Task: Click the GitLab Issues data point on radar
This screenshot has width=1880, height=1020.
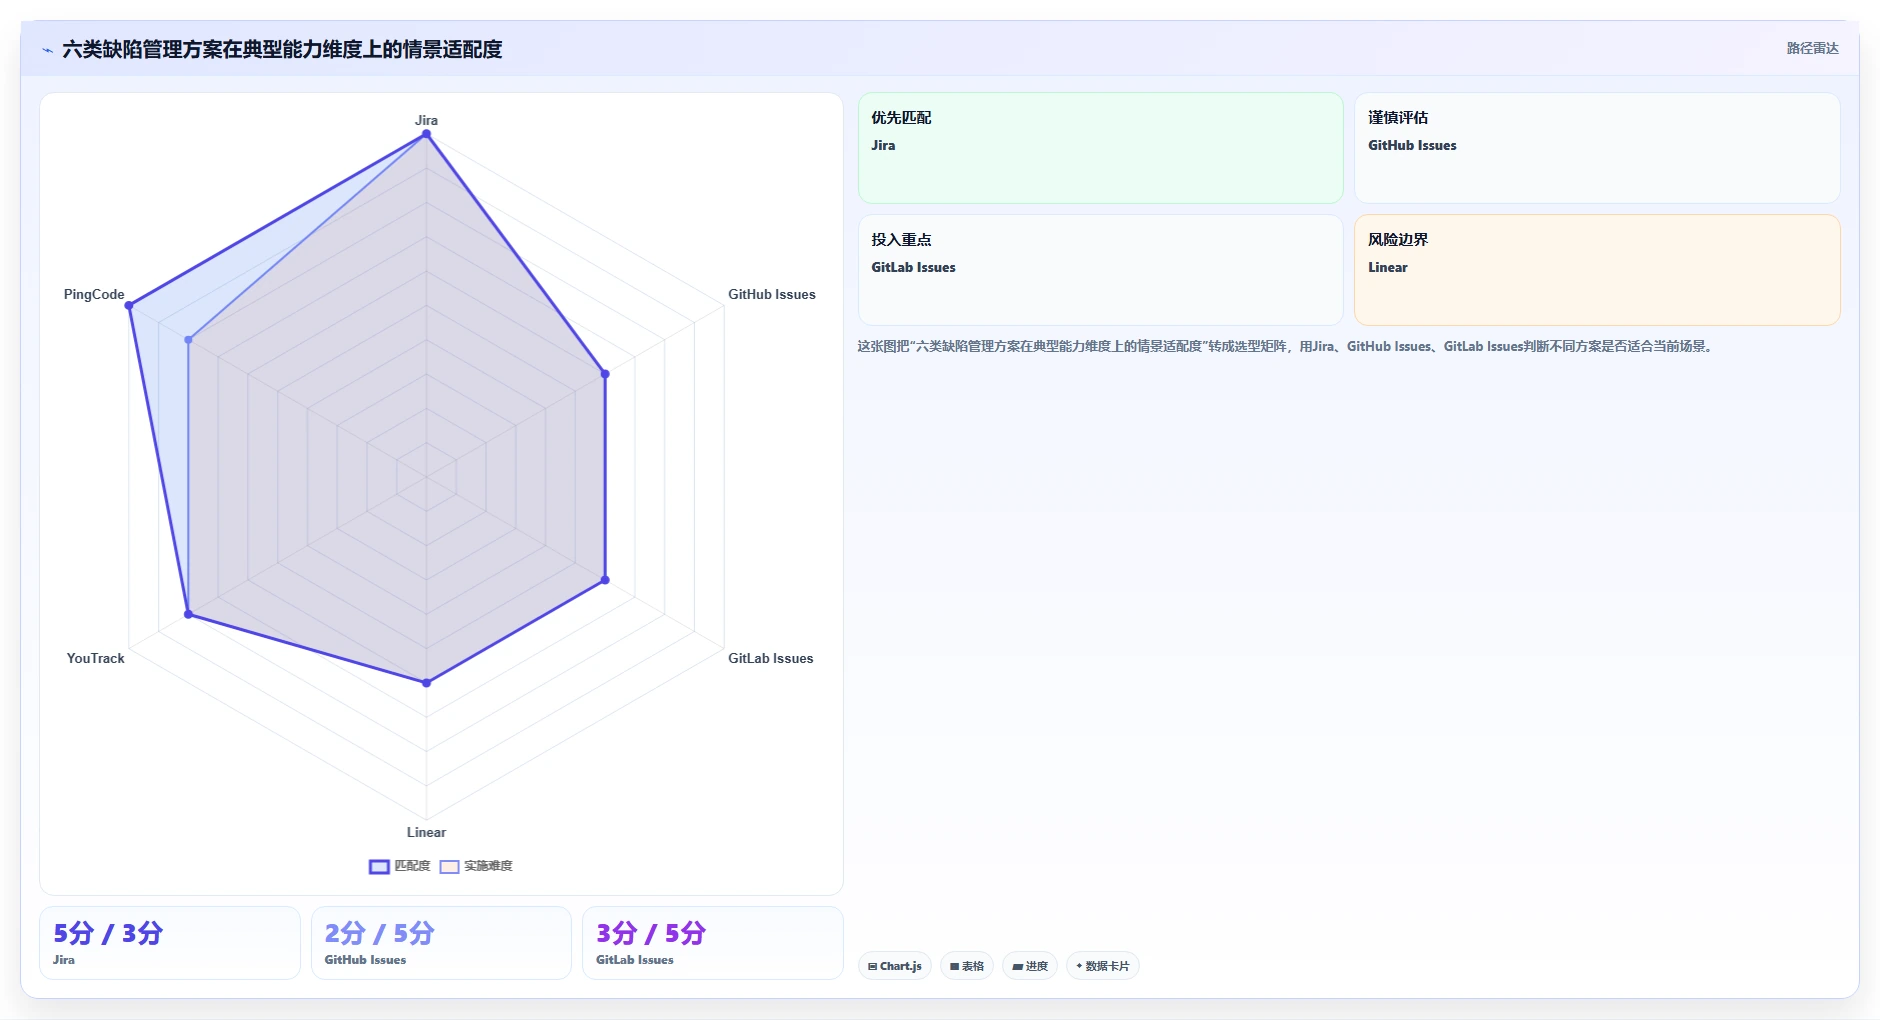Action: click(x=605, y=580)
